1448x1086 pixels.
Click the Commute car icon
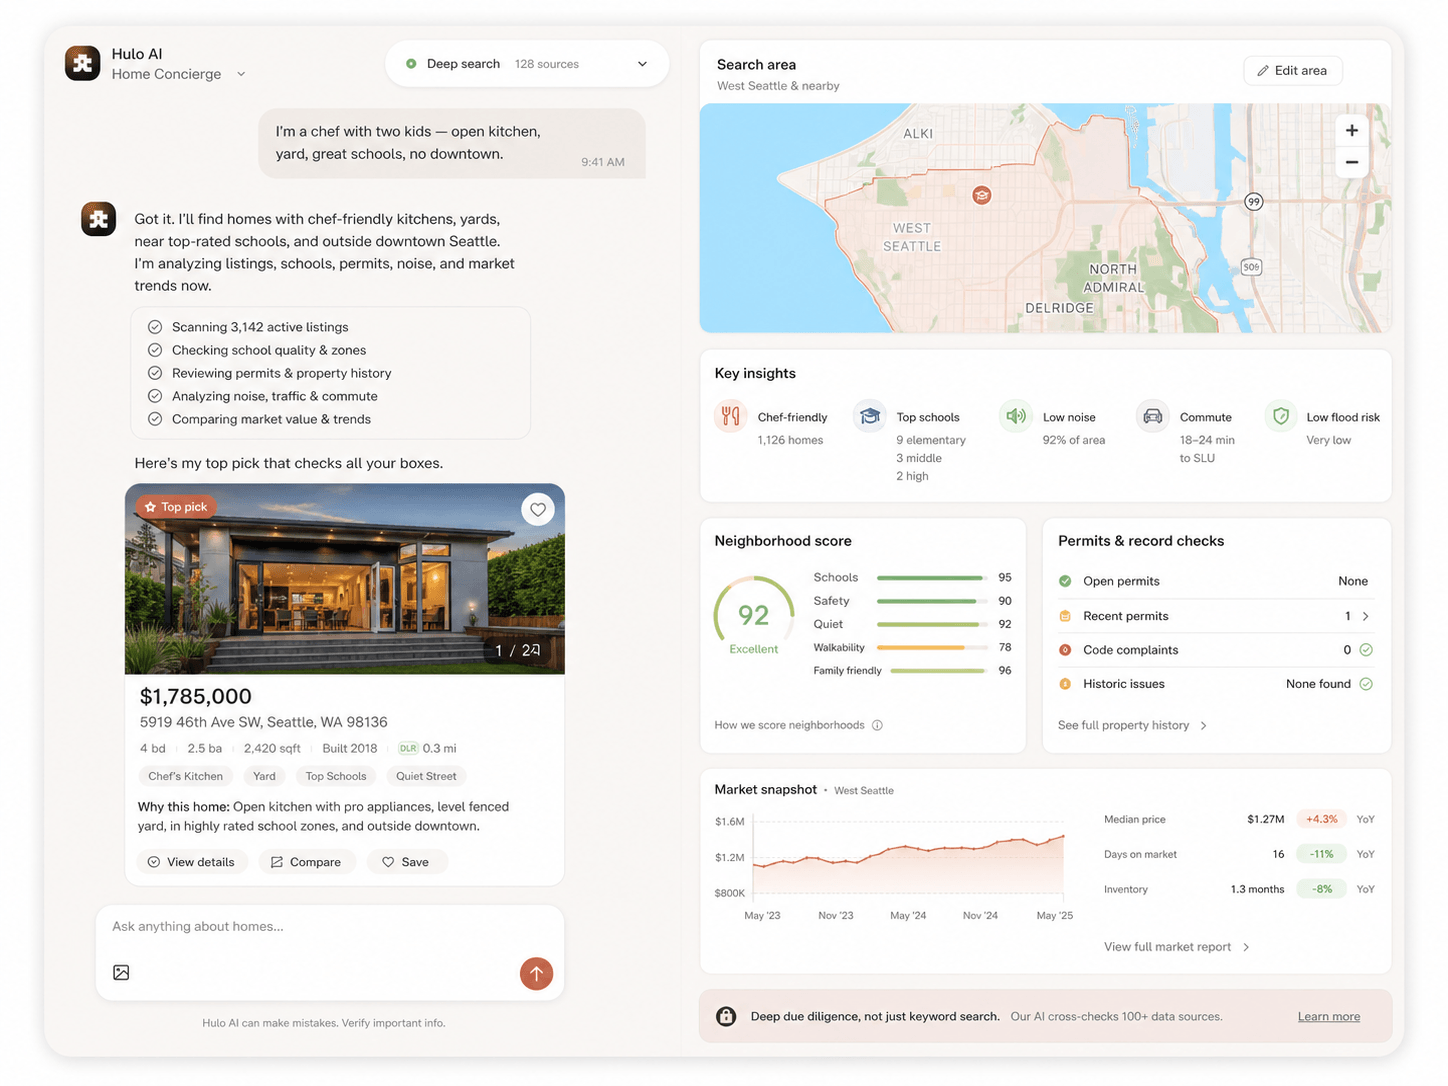tap(1152, 416)
